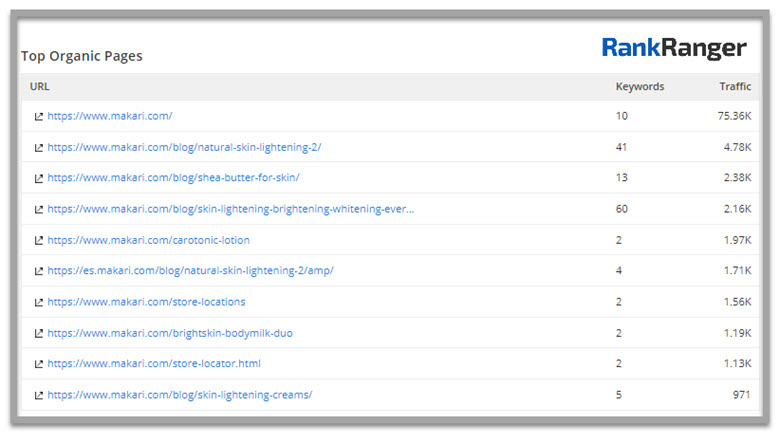The image size is (780, 443).
Task: Click external link icon beside skin-lightening-brightening-whitening URL
Action: pyautogui.click(x=38, y=209)
